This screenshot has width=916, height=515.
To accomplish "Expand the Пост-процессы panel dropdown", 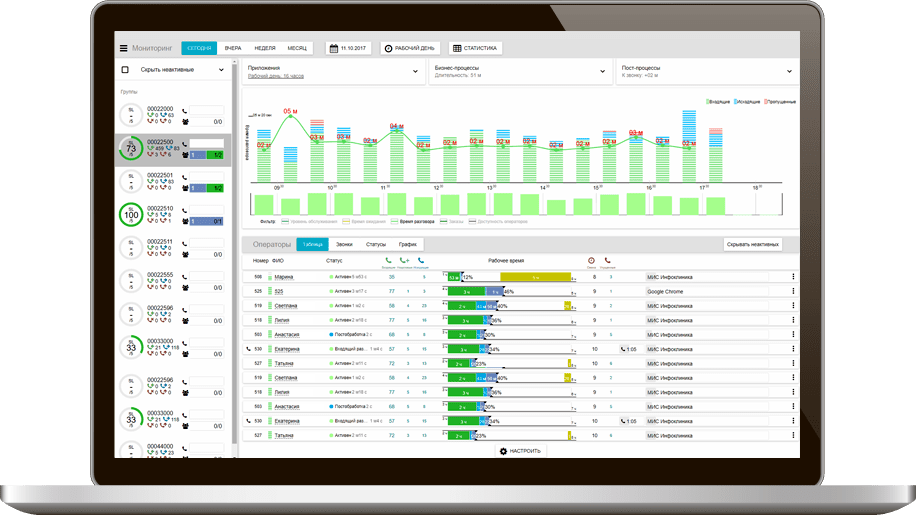I will [x=789, y=71].
